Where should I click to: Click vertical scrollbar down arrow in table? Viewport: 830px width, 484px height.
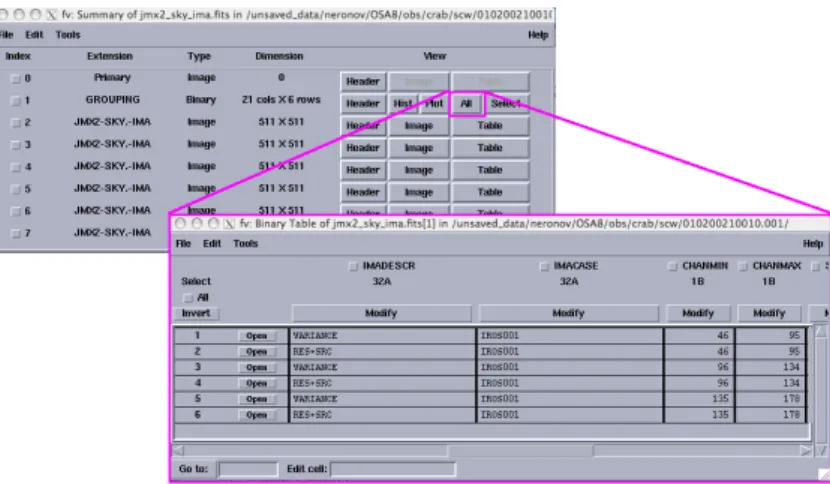coord(820,451)
